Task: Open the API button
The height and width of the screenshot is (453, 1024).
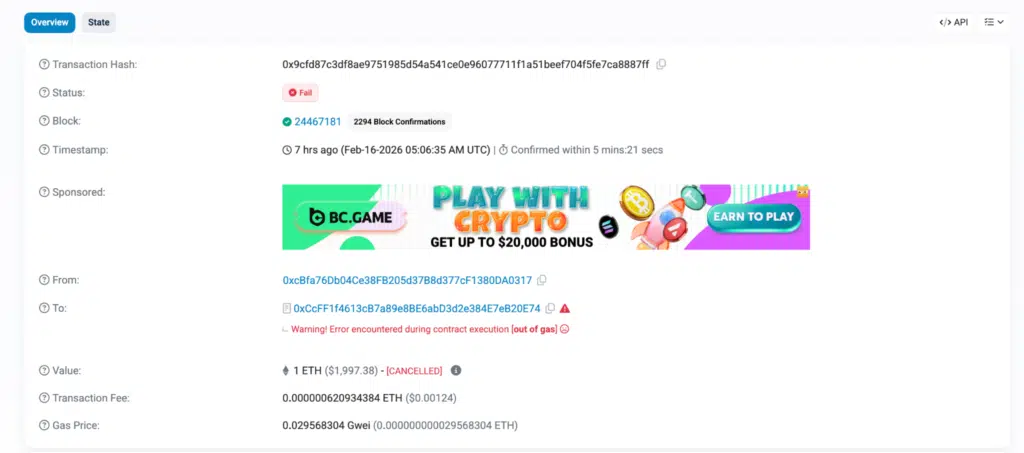Action: [x=953, y=22]
